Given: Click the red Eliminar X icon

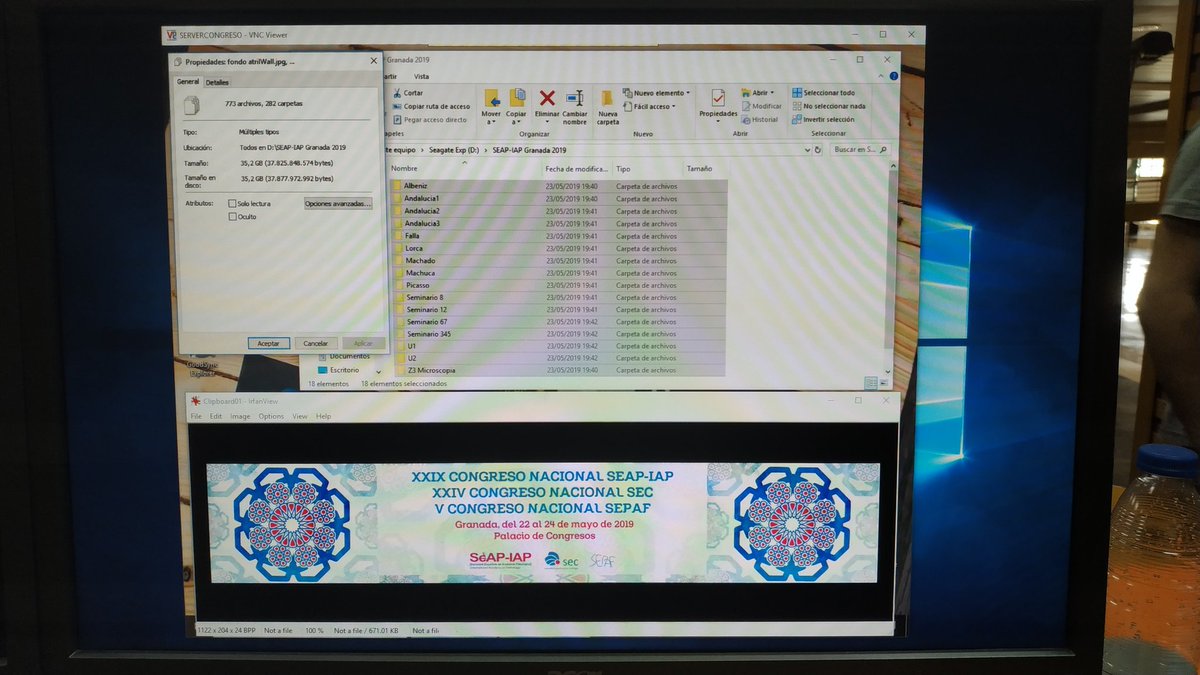Looking at the screenshot, I should [547, 98].
